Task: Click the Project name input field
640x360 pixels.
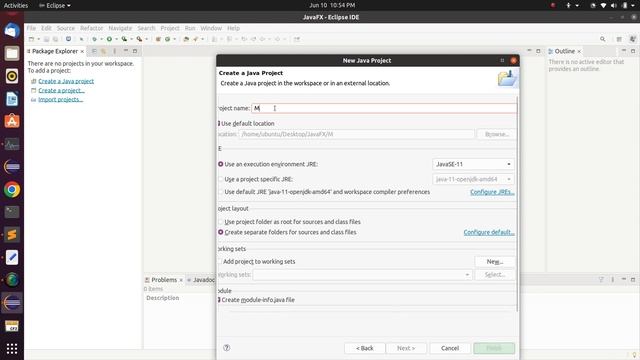Action: pos(384,108)
